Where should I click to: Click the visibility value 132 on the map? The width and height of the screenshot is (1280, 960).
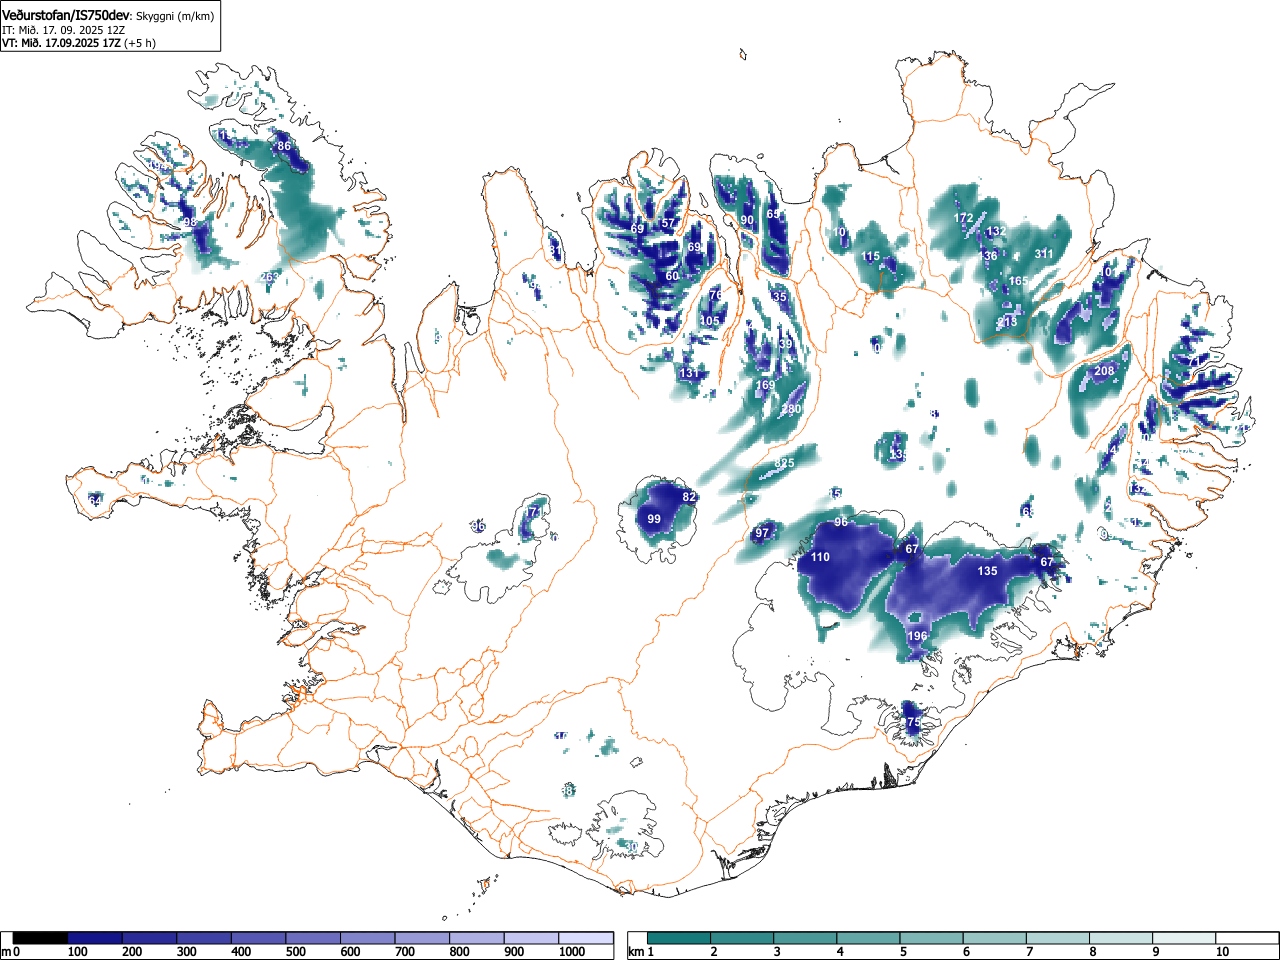[995, 231]
